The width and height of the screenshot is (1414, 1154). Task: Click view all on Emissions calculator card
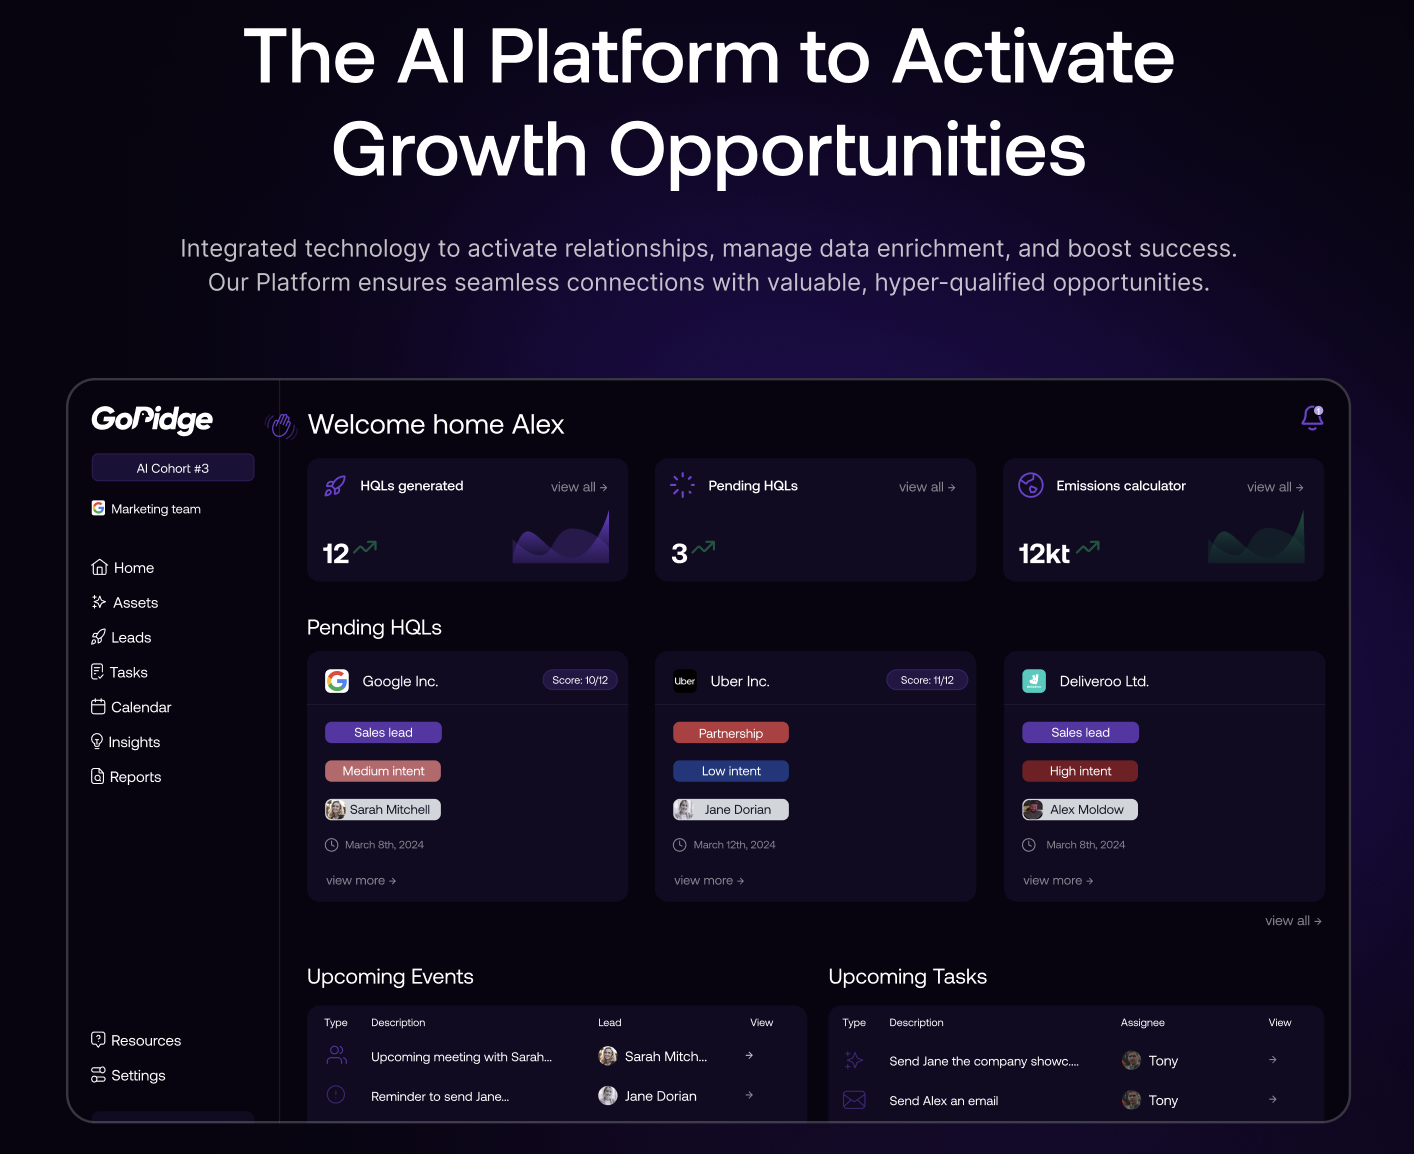1275,487
